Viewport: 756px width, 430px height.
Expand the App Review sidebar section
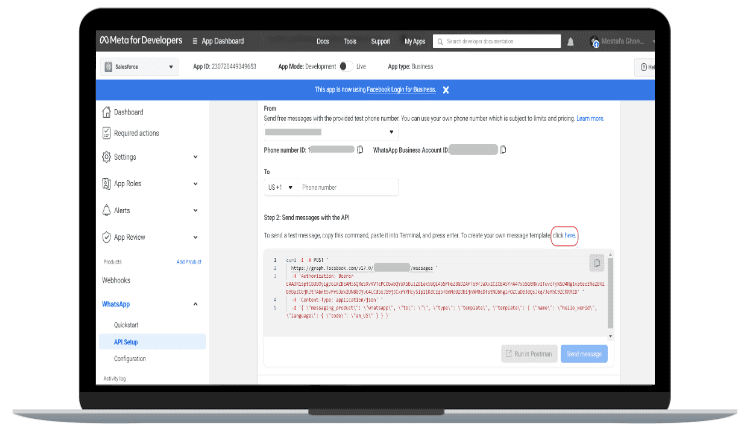(195, 237)
